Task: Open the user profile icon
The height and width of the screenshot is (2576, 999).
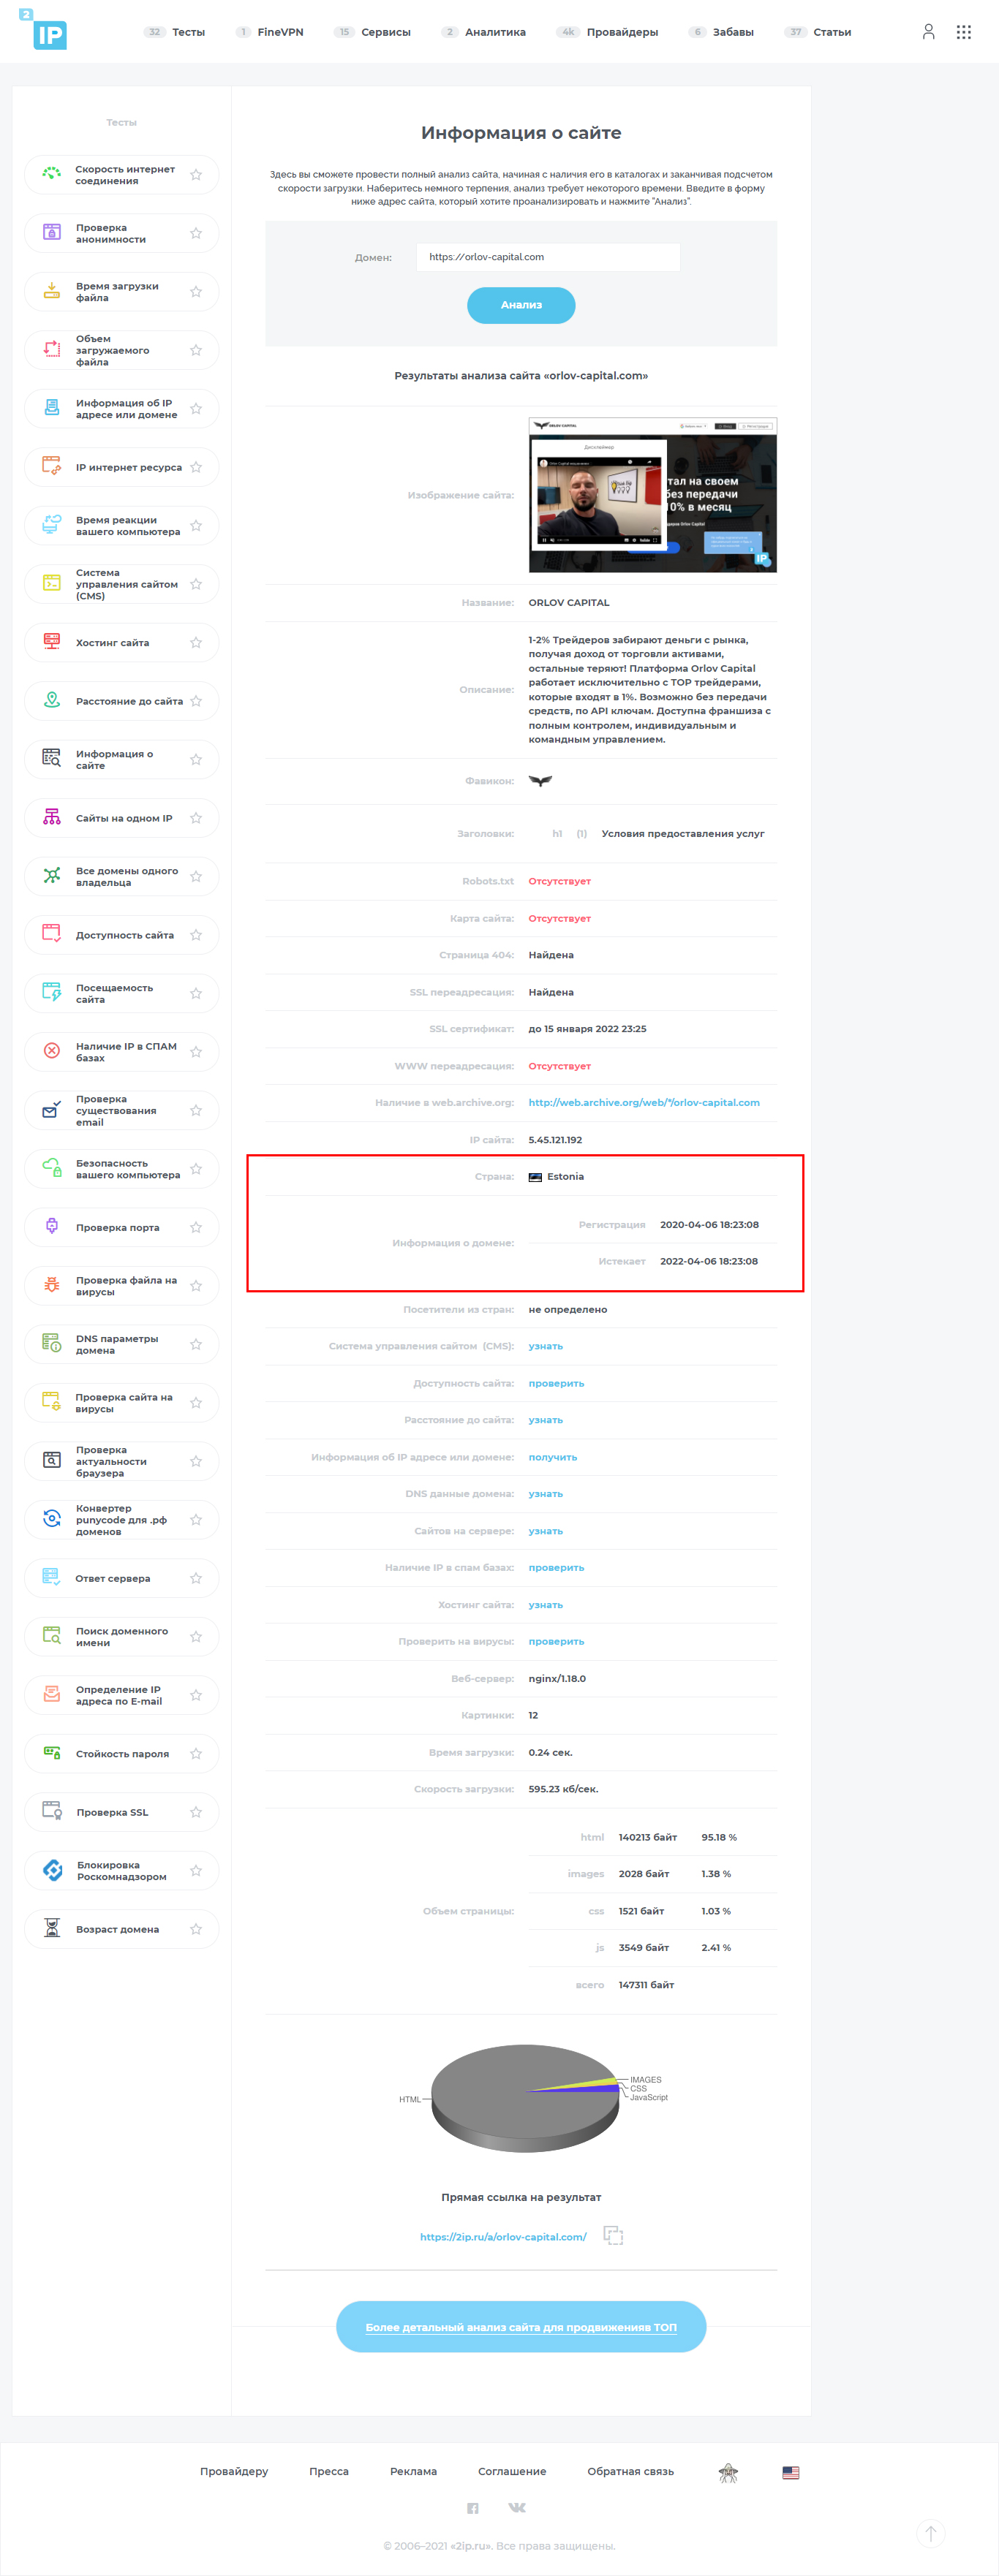Action: [928, 32]
